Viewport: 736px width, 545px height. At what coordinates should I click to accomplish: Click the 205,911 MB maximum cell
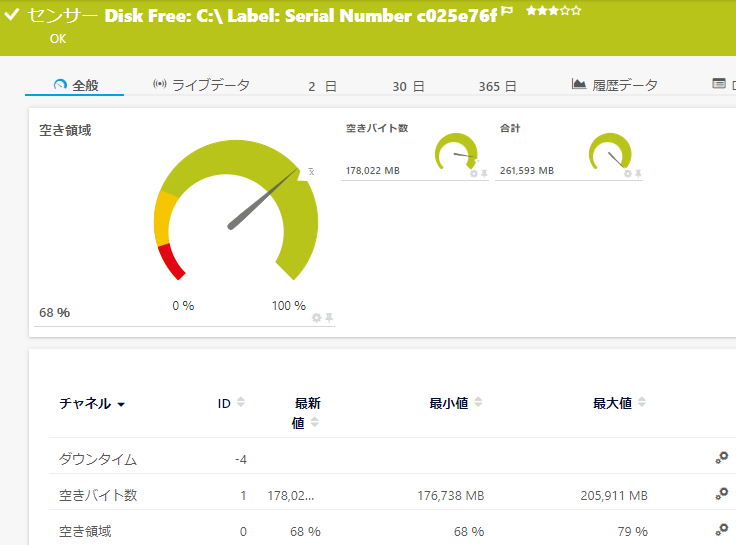614,496
